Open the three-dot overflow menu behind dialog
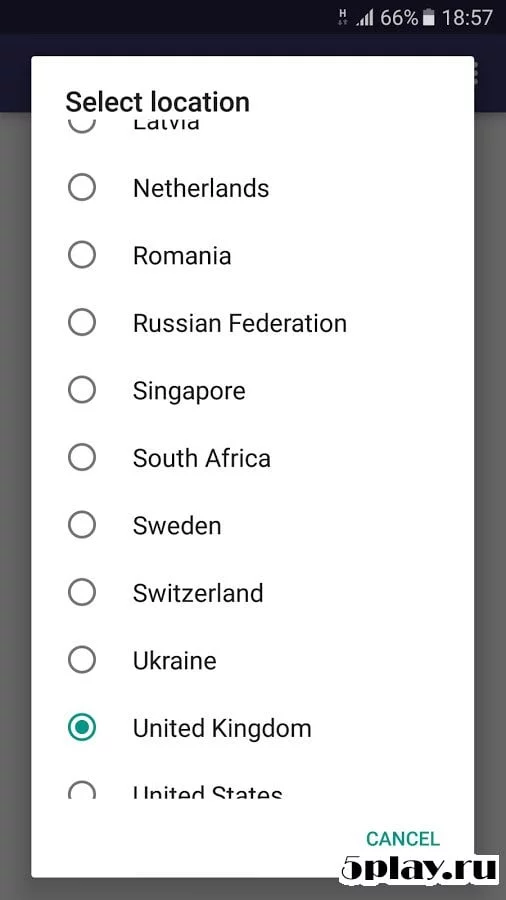 pyautogui.click(x=475, y=73)
